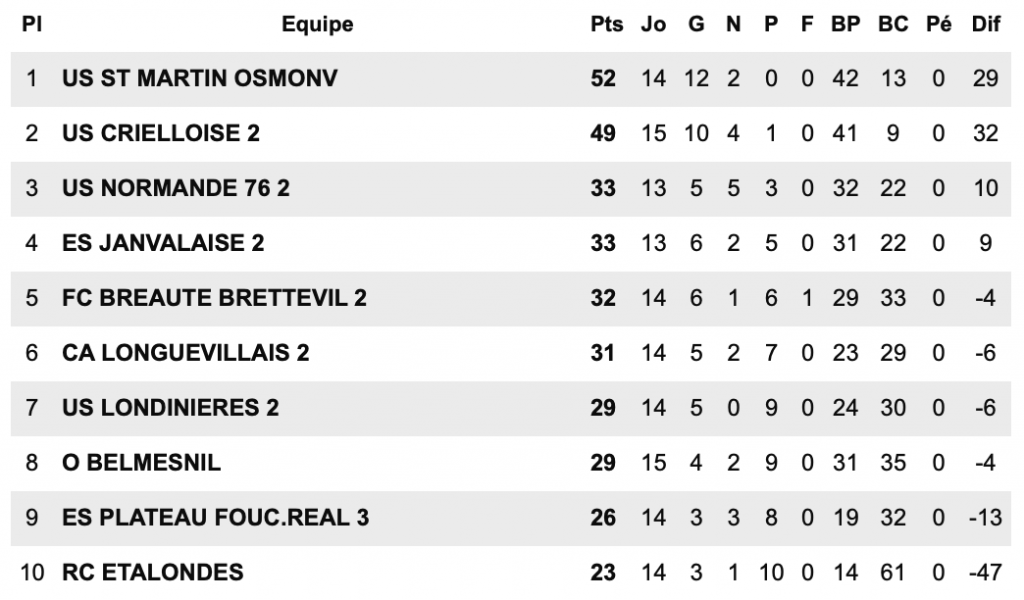Click the -47 goal difference value
Screen dimensions: 1024x600
(x=985, y=573)
